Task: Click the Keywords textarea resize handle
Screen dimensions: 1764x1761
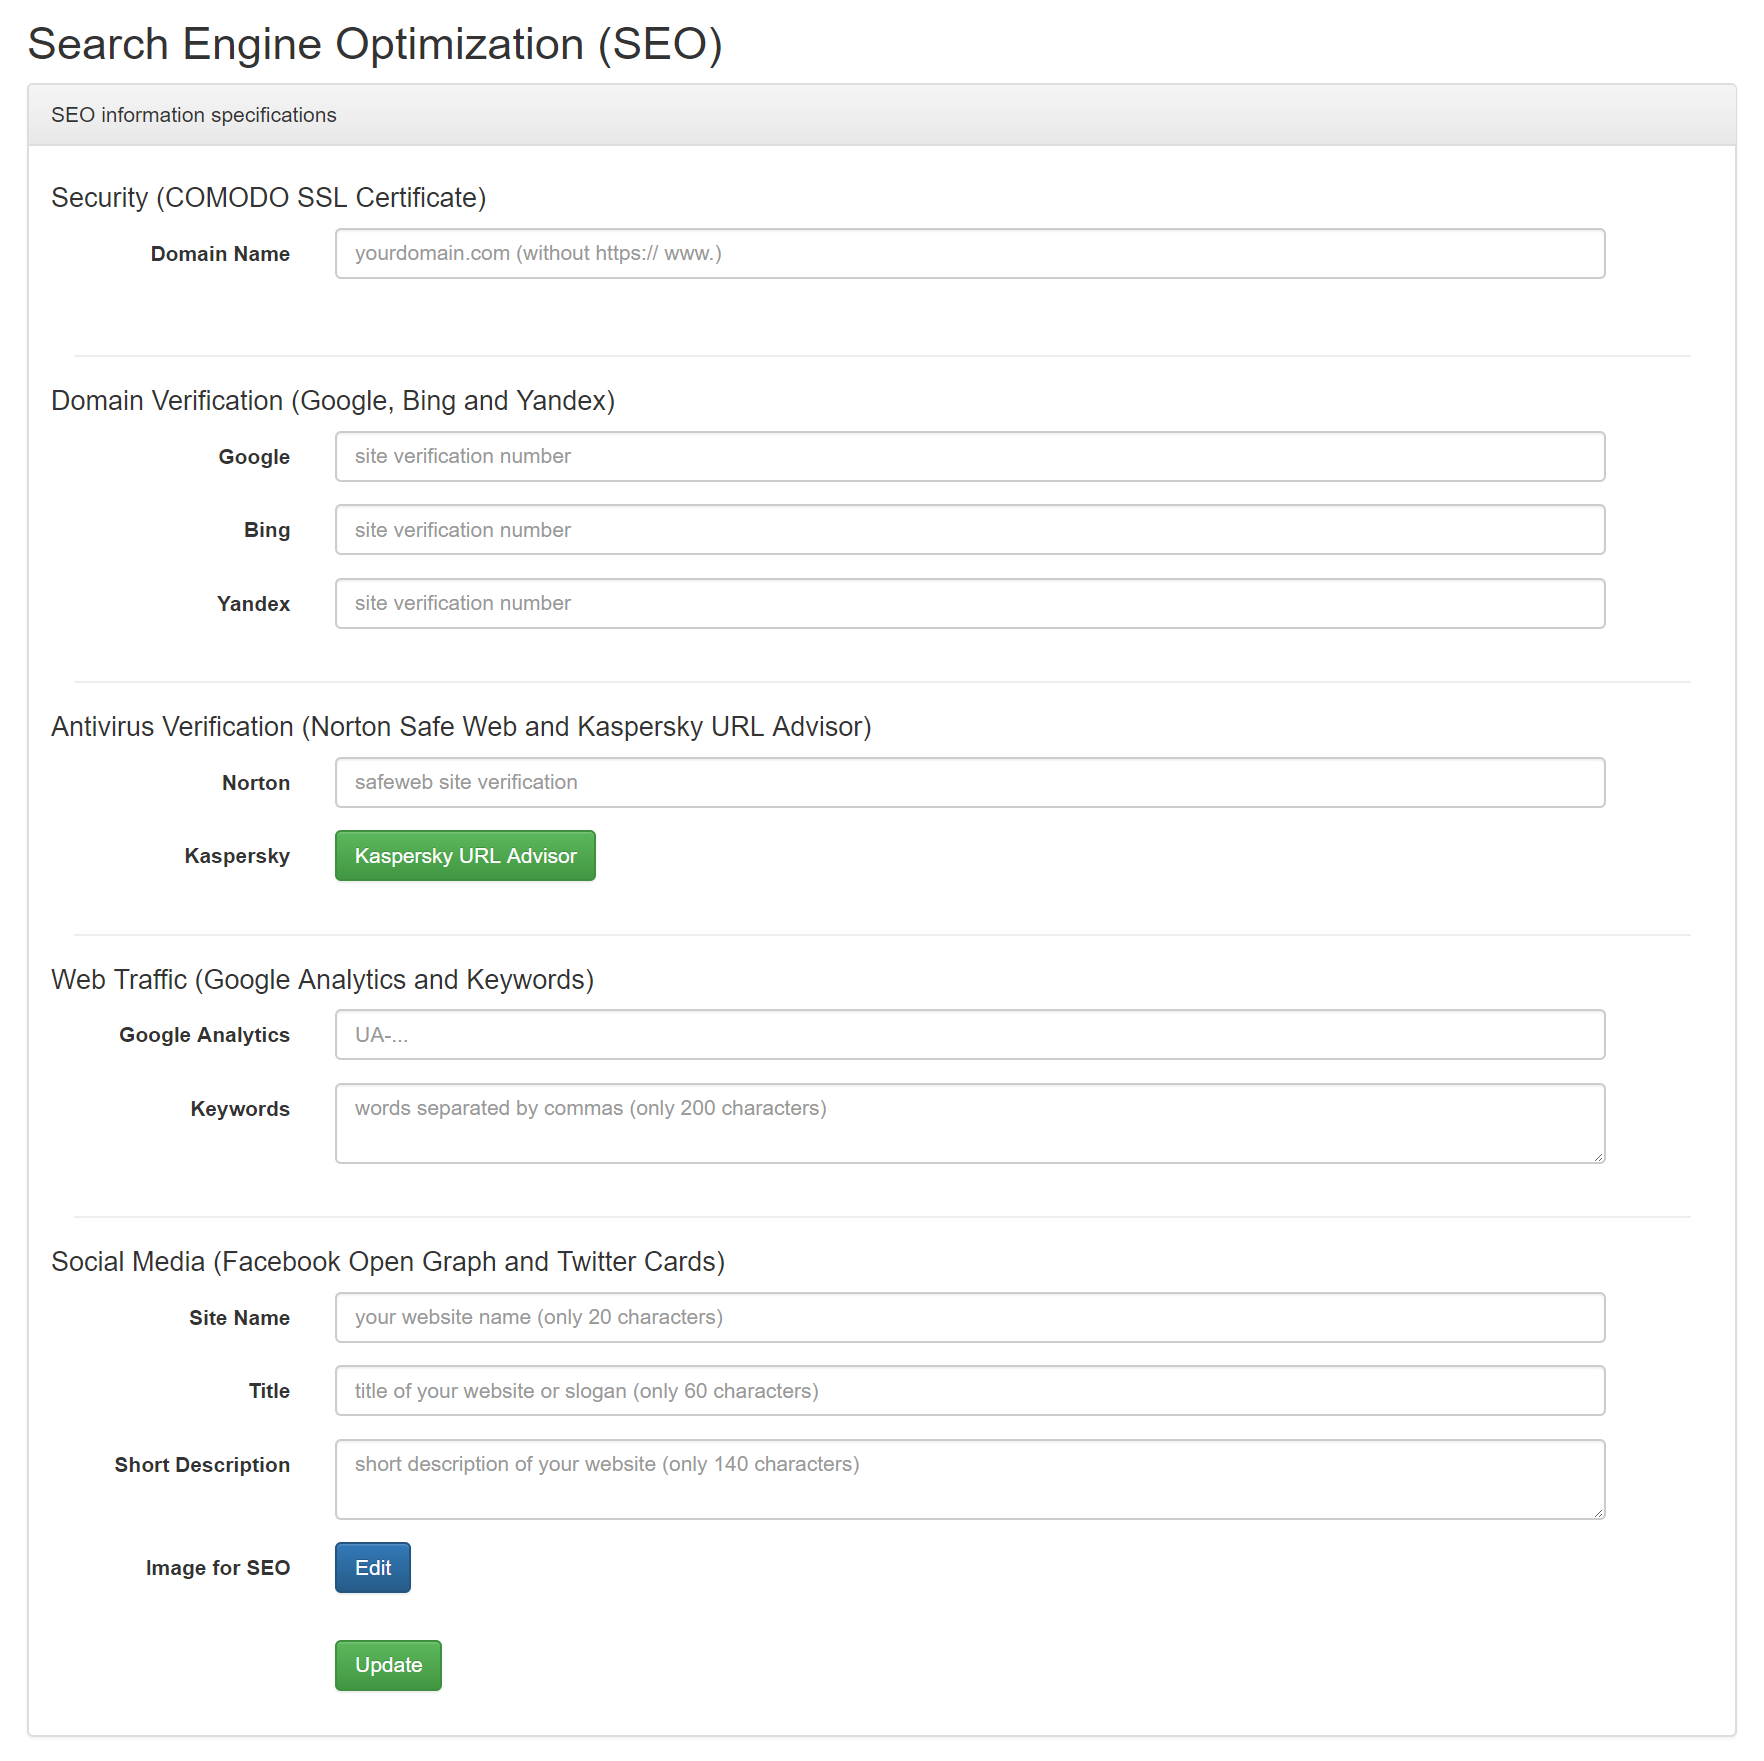Action: (1598, 1157)
